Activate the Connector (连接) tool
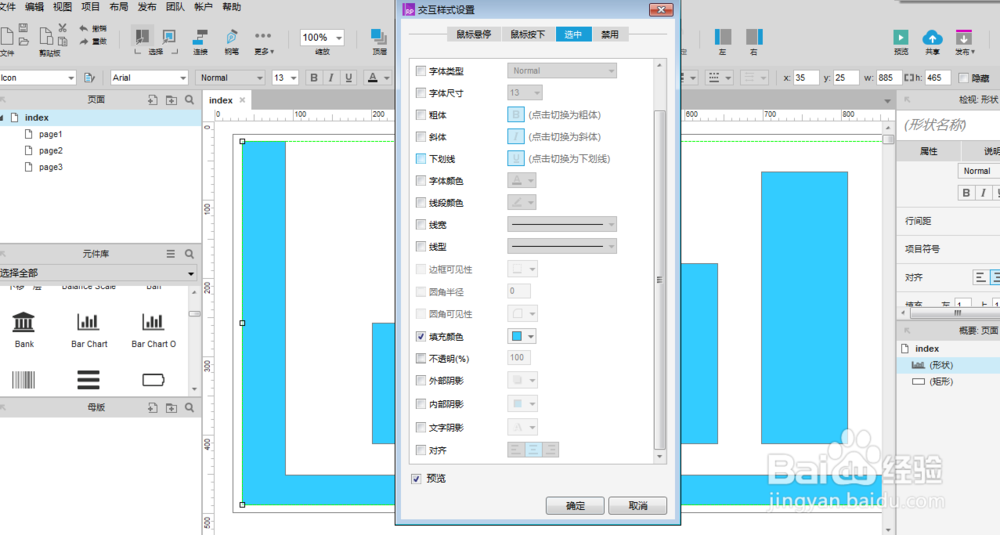1000x535 pixels. coord(200,37)
